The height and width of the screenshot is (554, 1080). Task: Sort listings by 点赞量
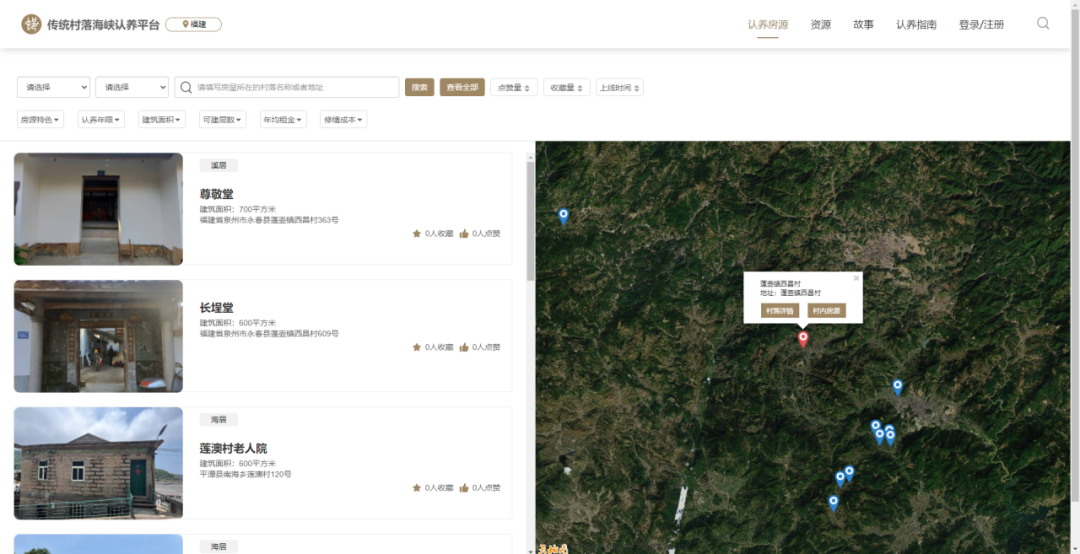[x=514, y=88]
